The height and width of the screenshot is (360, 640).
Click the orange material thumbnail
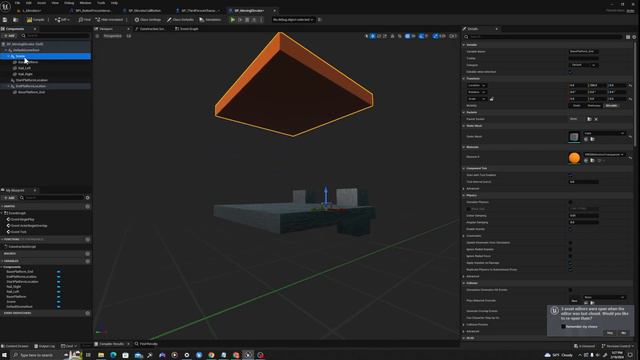coord(574,158)
